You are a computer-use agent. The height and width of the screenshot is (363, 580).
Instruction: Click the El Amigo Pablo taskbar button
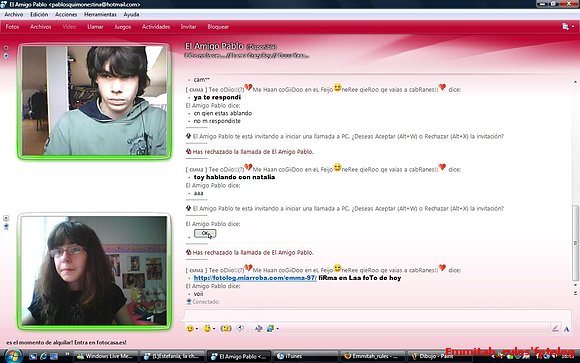point(239,356)
